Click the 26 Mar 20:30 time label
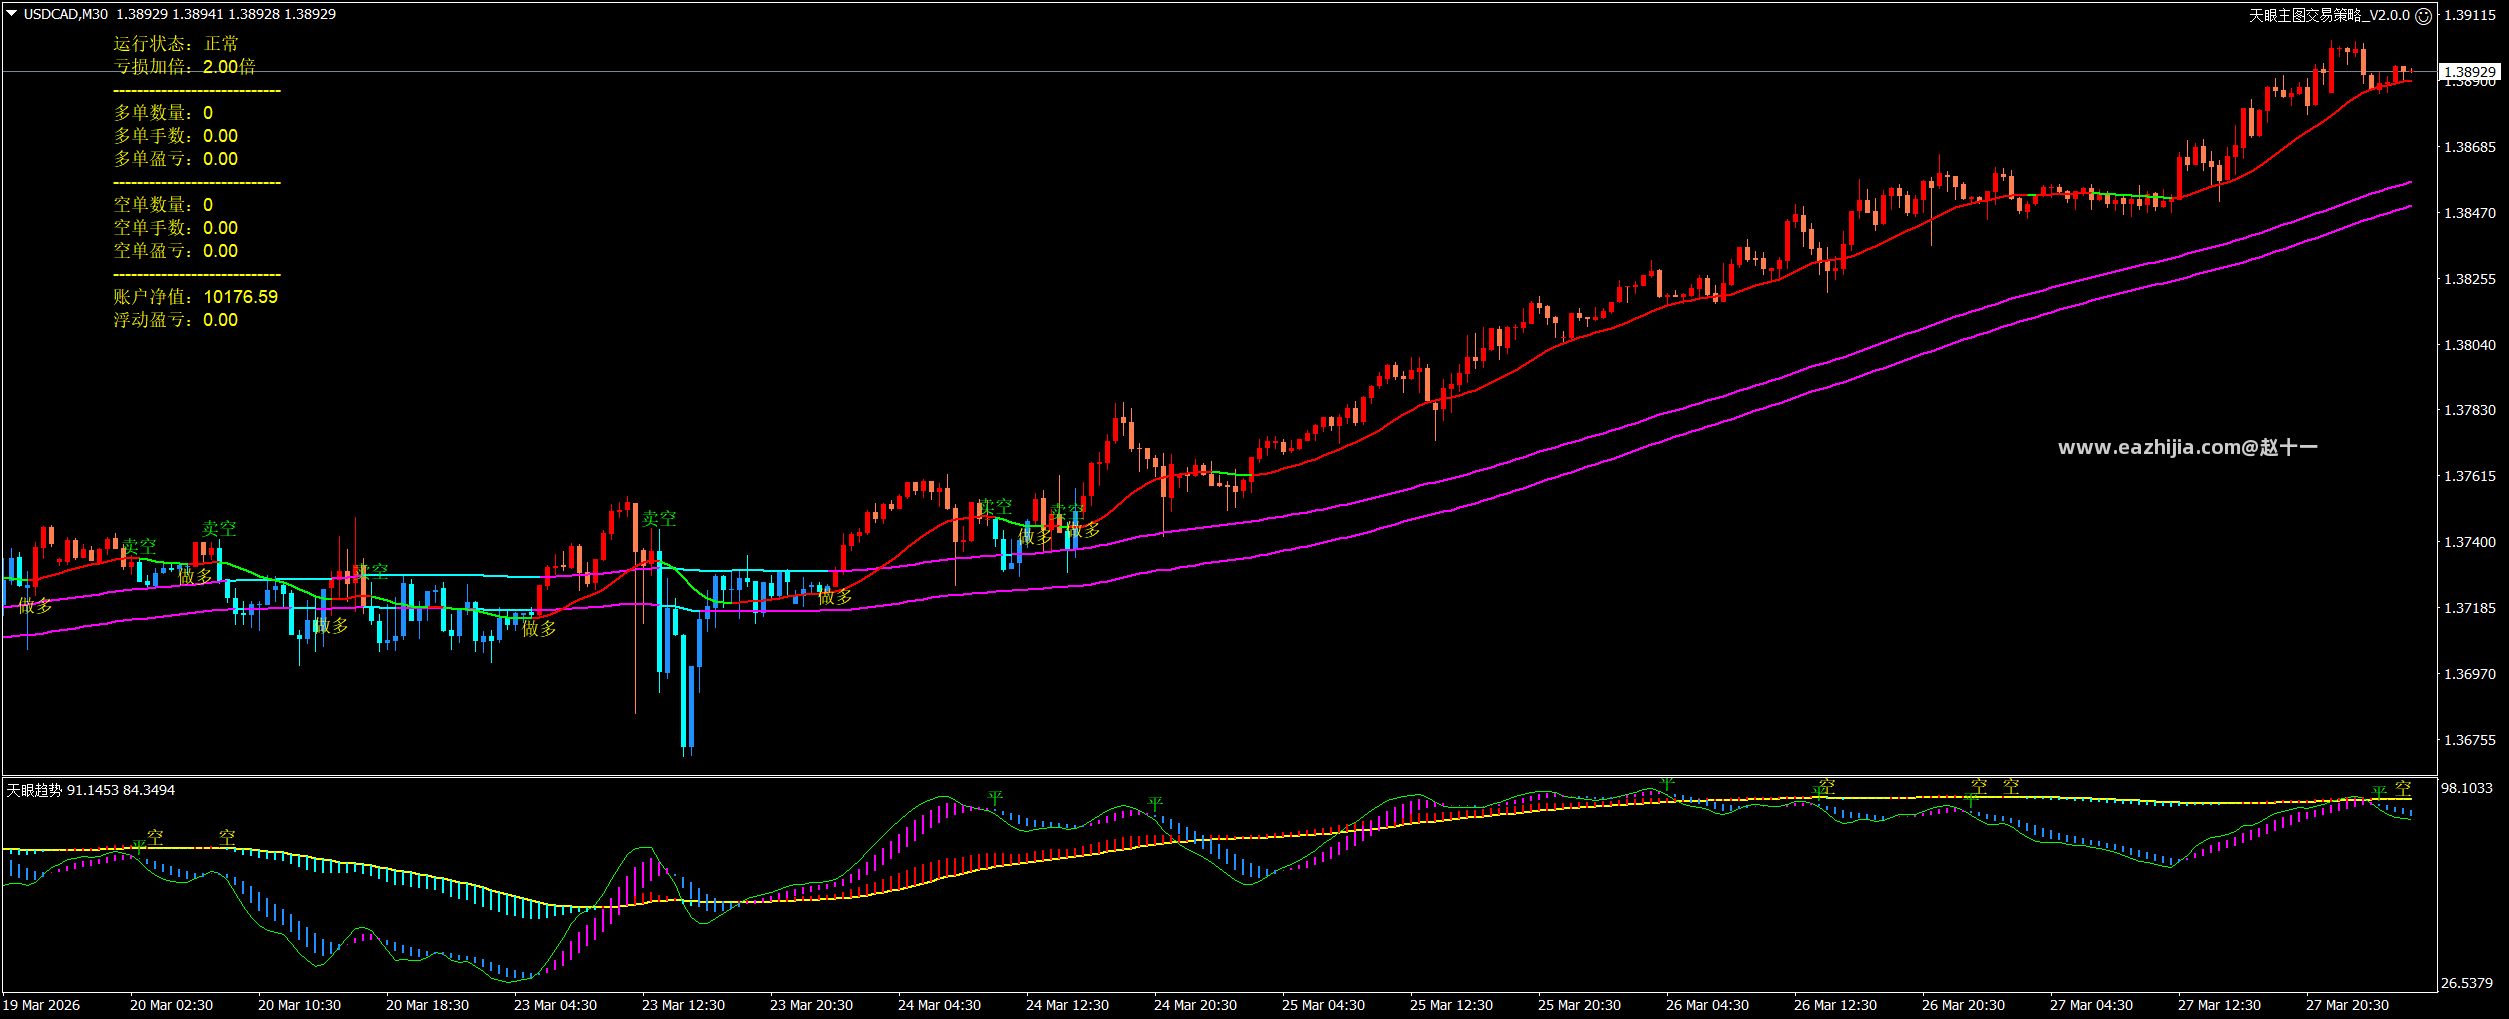 tap(1964, 1005)
